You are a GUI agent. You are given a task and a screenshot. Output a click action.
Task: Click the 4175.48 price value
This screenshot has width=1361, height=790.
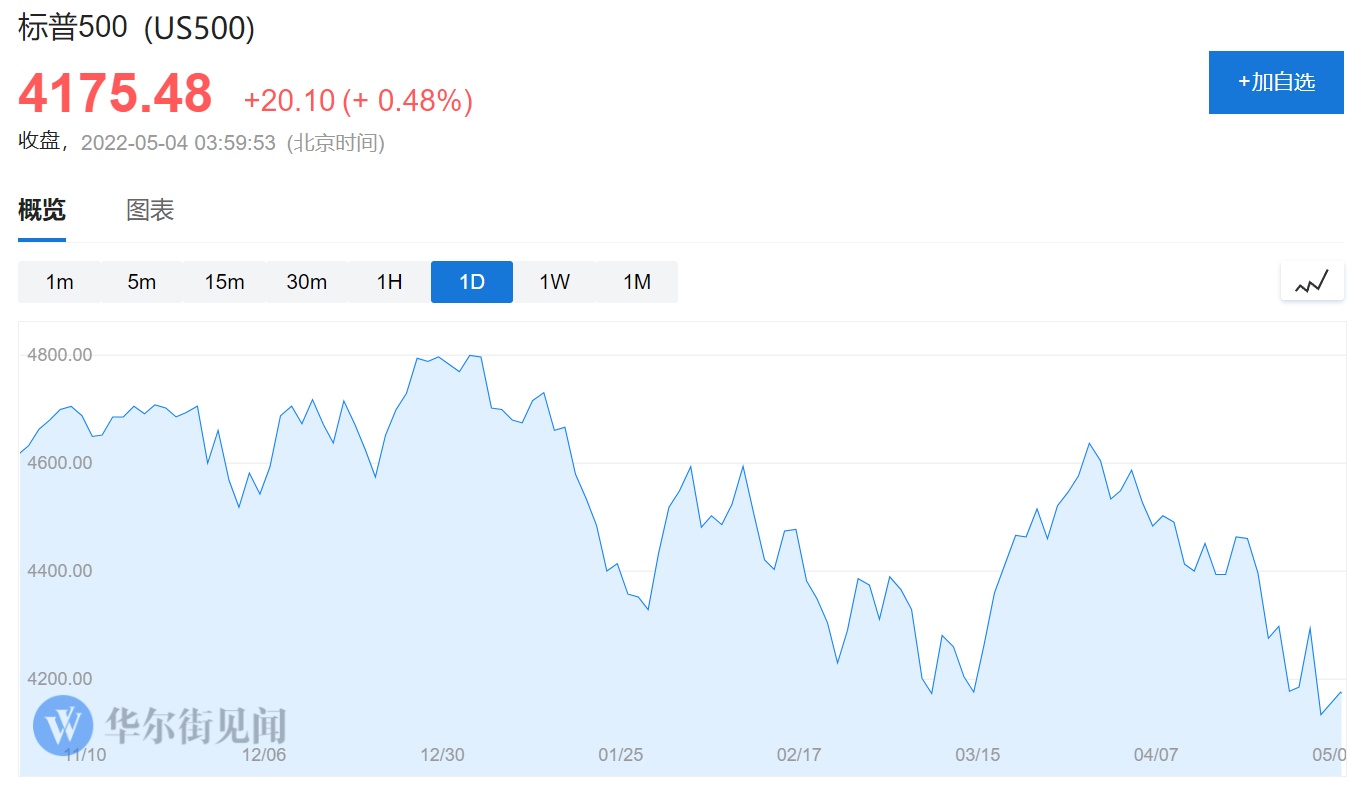(x=115, y=94)
